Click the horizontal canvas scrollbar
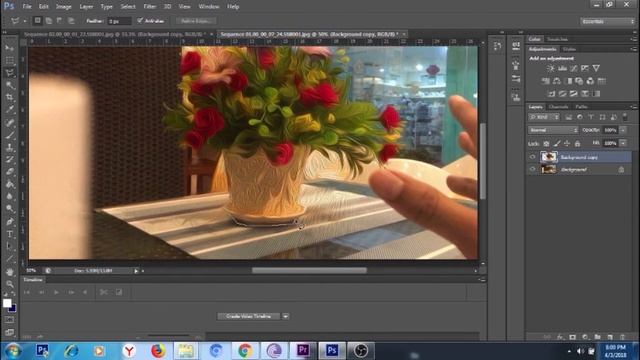640x360 pixels. point(309,270)
